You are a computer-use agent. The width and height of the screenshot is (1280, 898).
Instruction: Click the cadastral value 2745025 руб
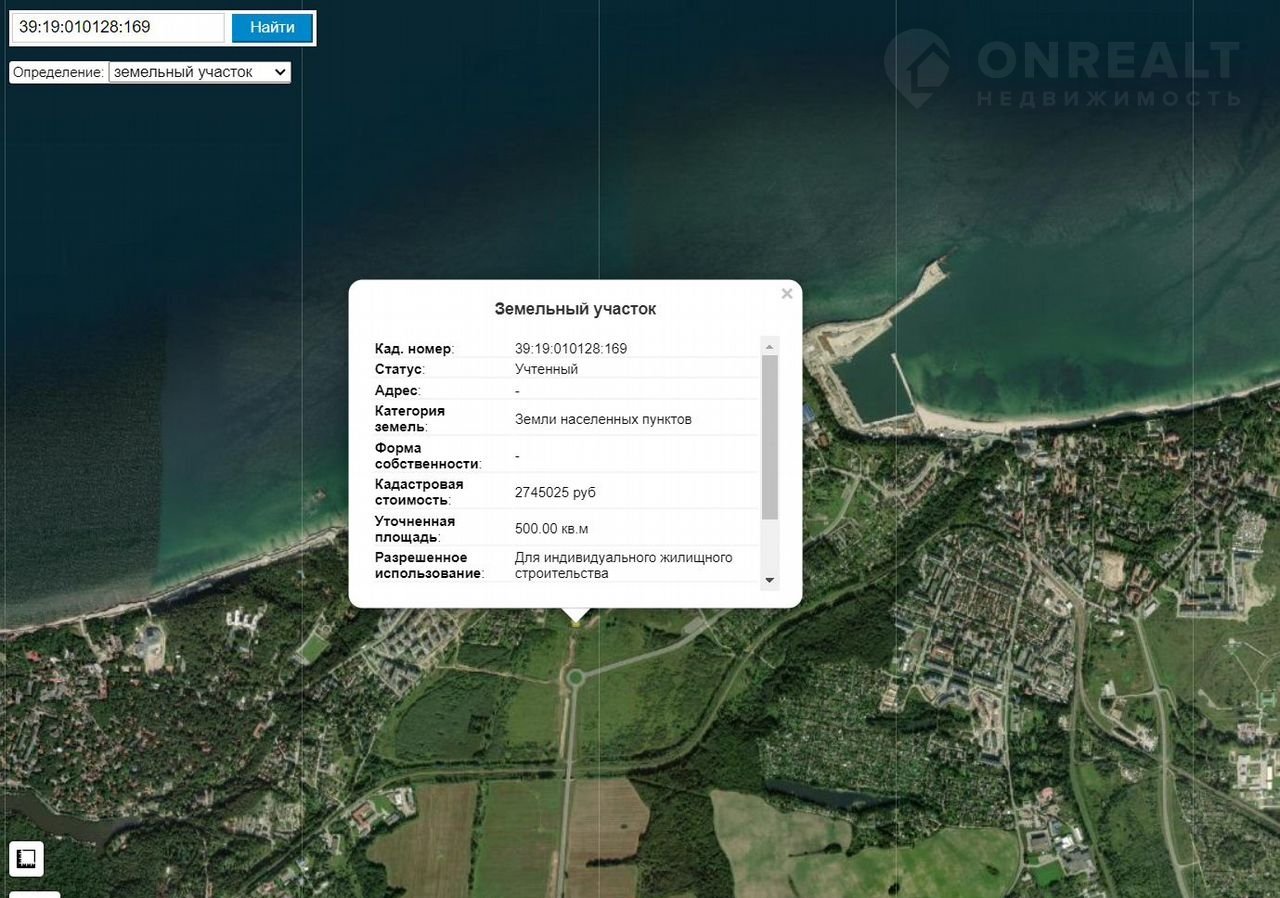(x=555, y=493)
